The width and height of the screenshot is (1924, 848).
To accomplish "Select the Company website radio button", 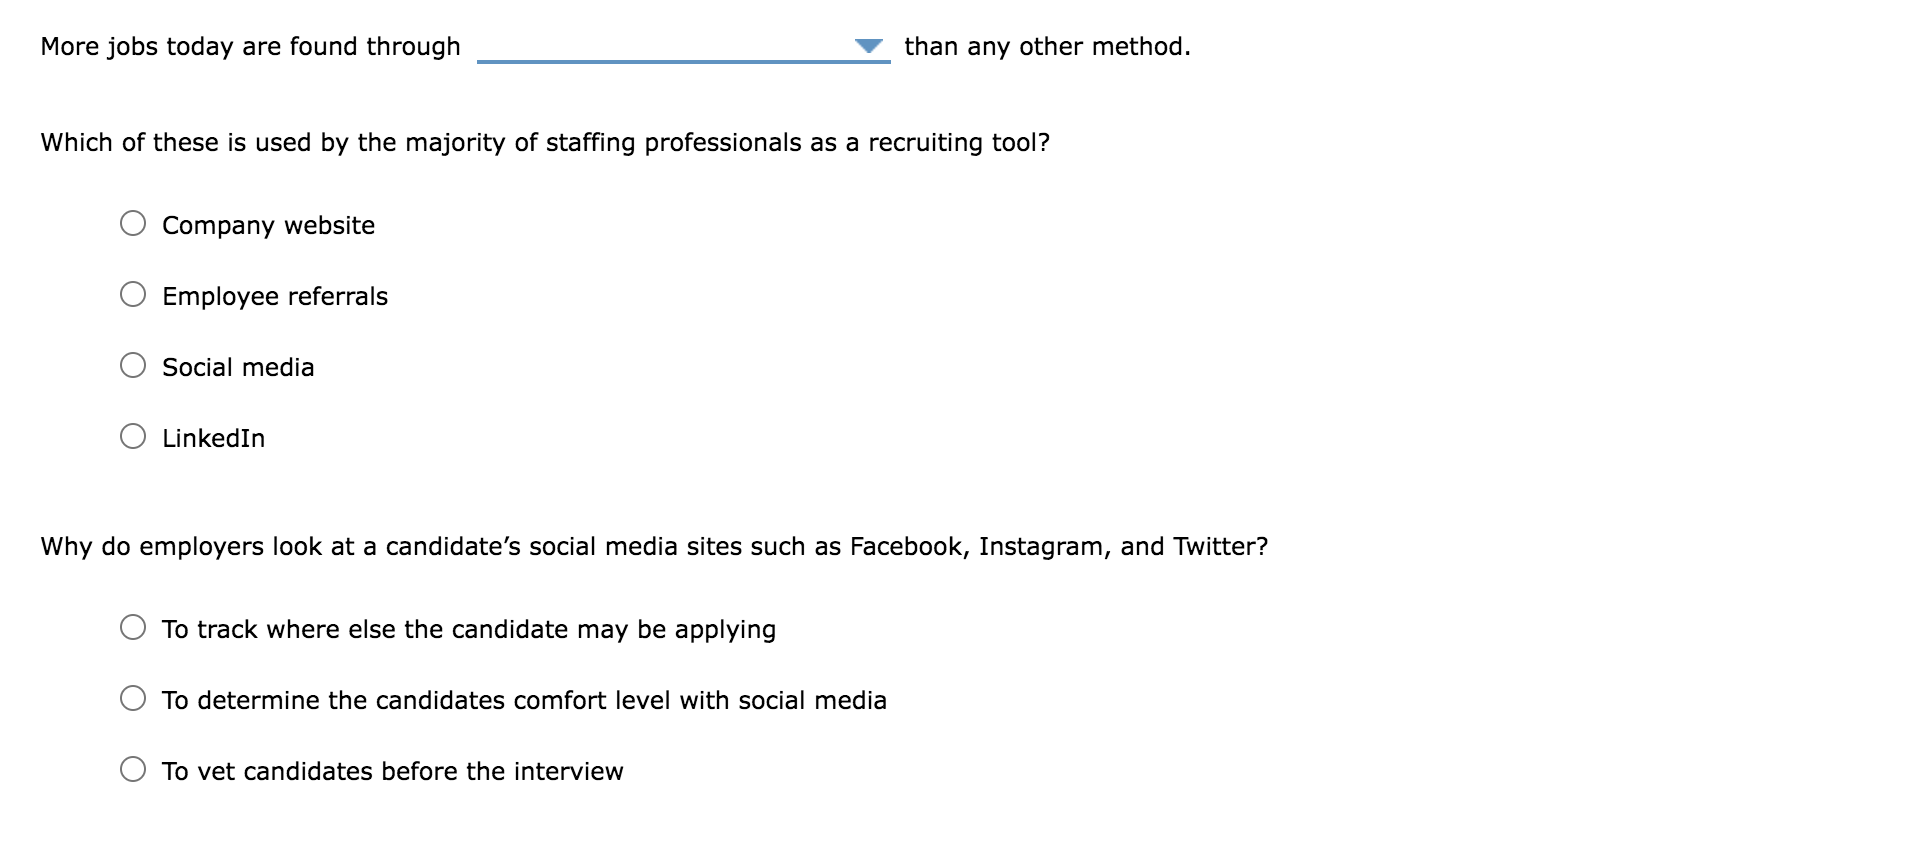I will (133, 223).
